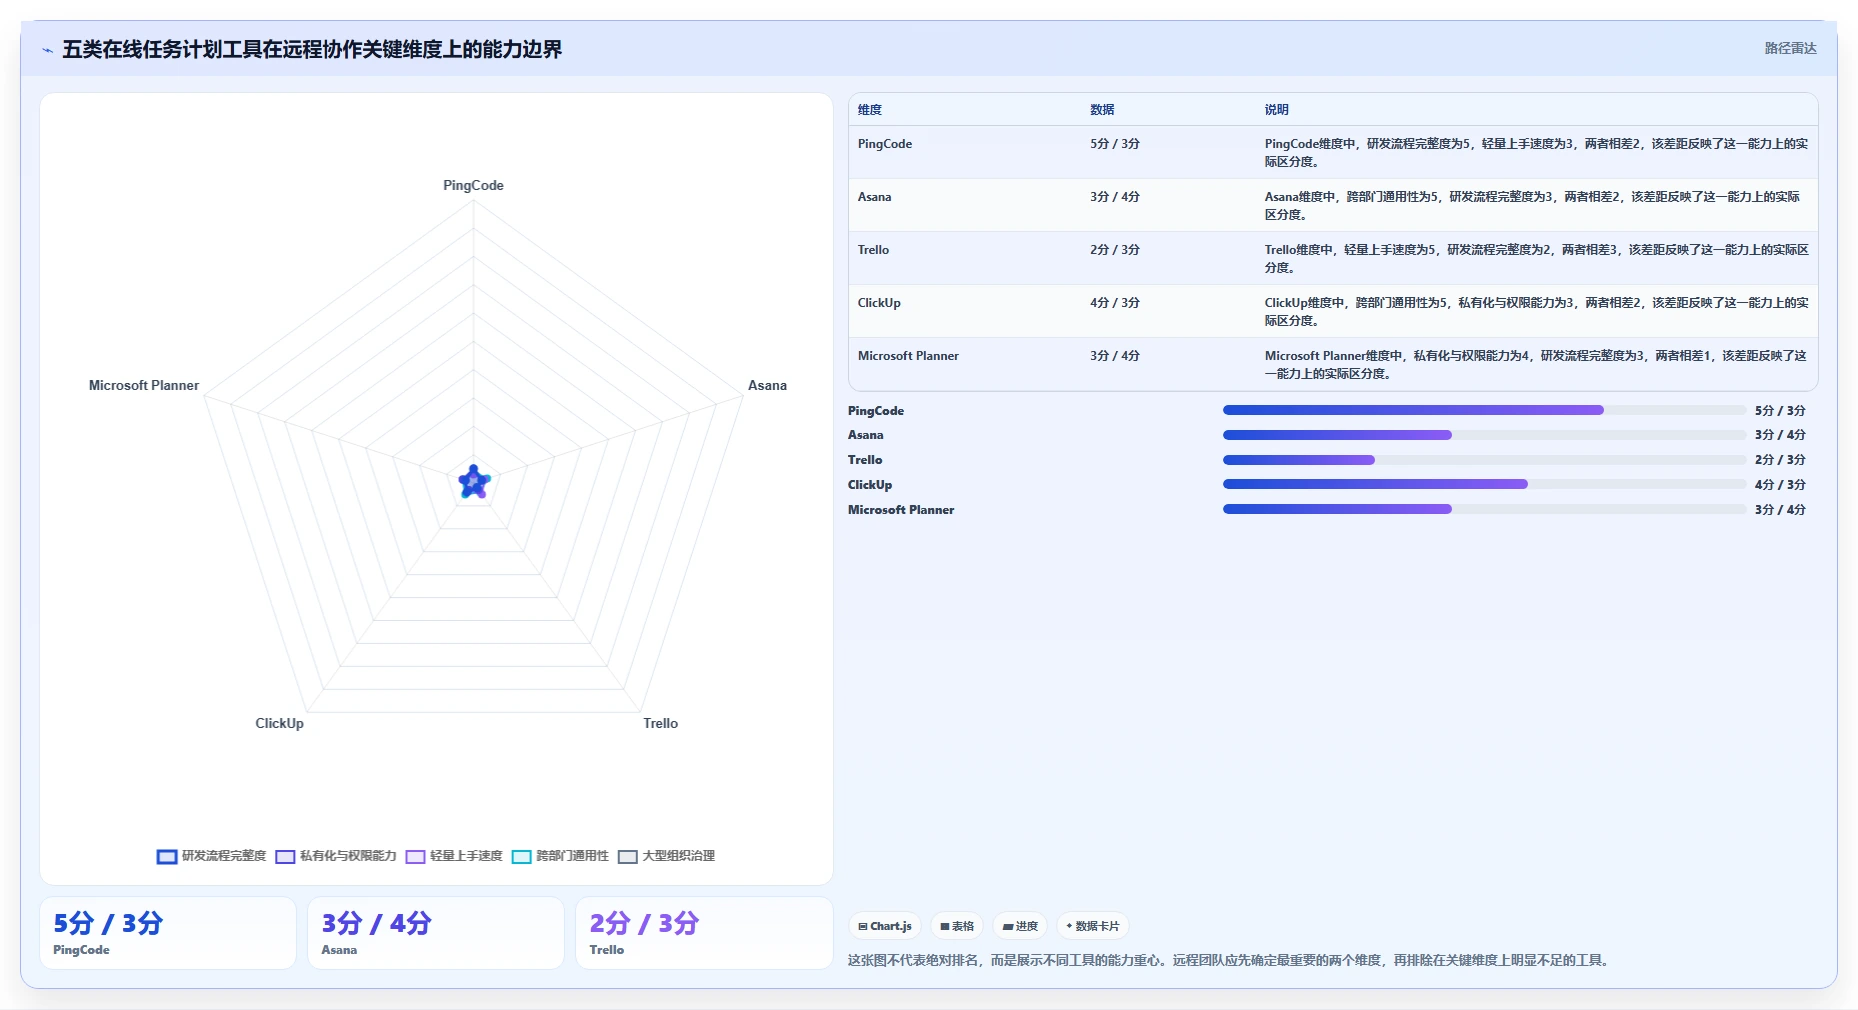1858x1010 pixels.
Task: Select the ClickUp table row name
Action: [x=879, y=303]
